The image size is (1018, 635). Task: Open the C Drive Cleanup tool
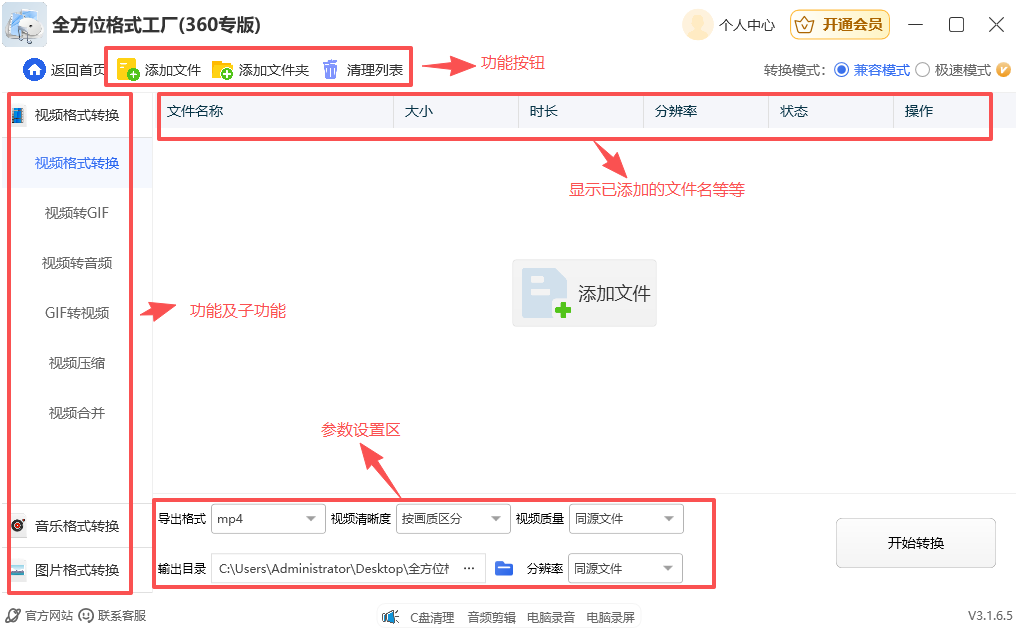click(390, 617)
